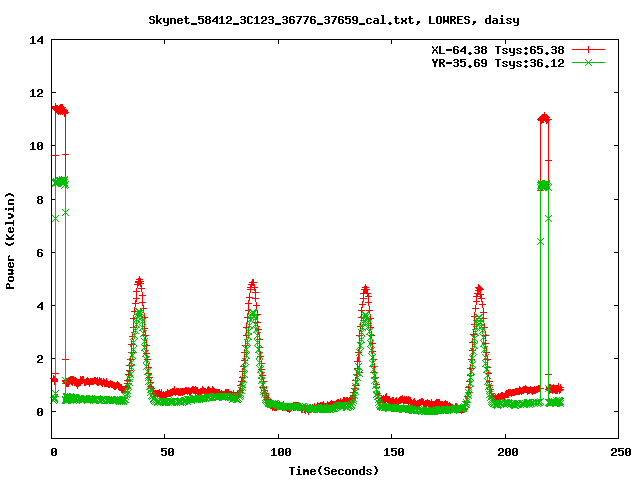Click the y-axis tick label 10

tap(36, 146)
